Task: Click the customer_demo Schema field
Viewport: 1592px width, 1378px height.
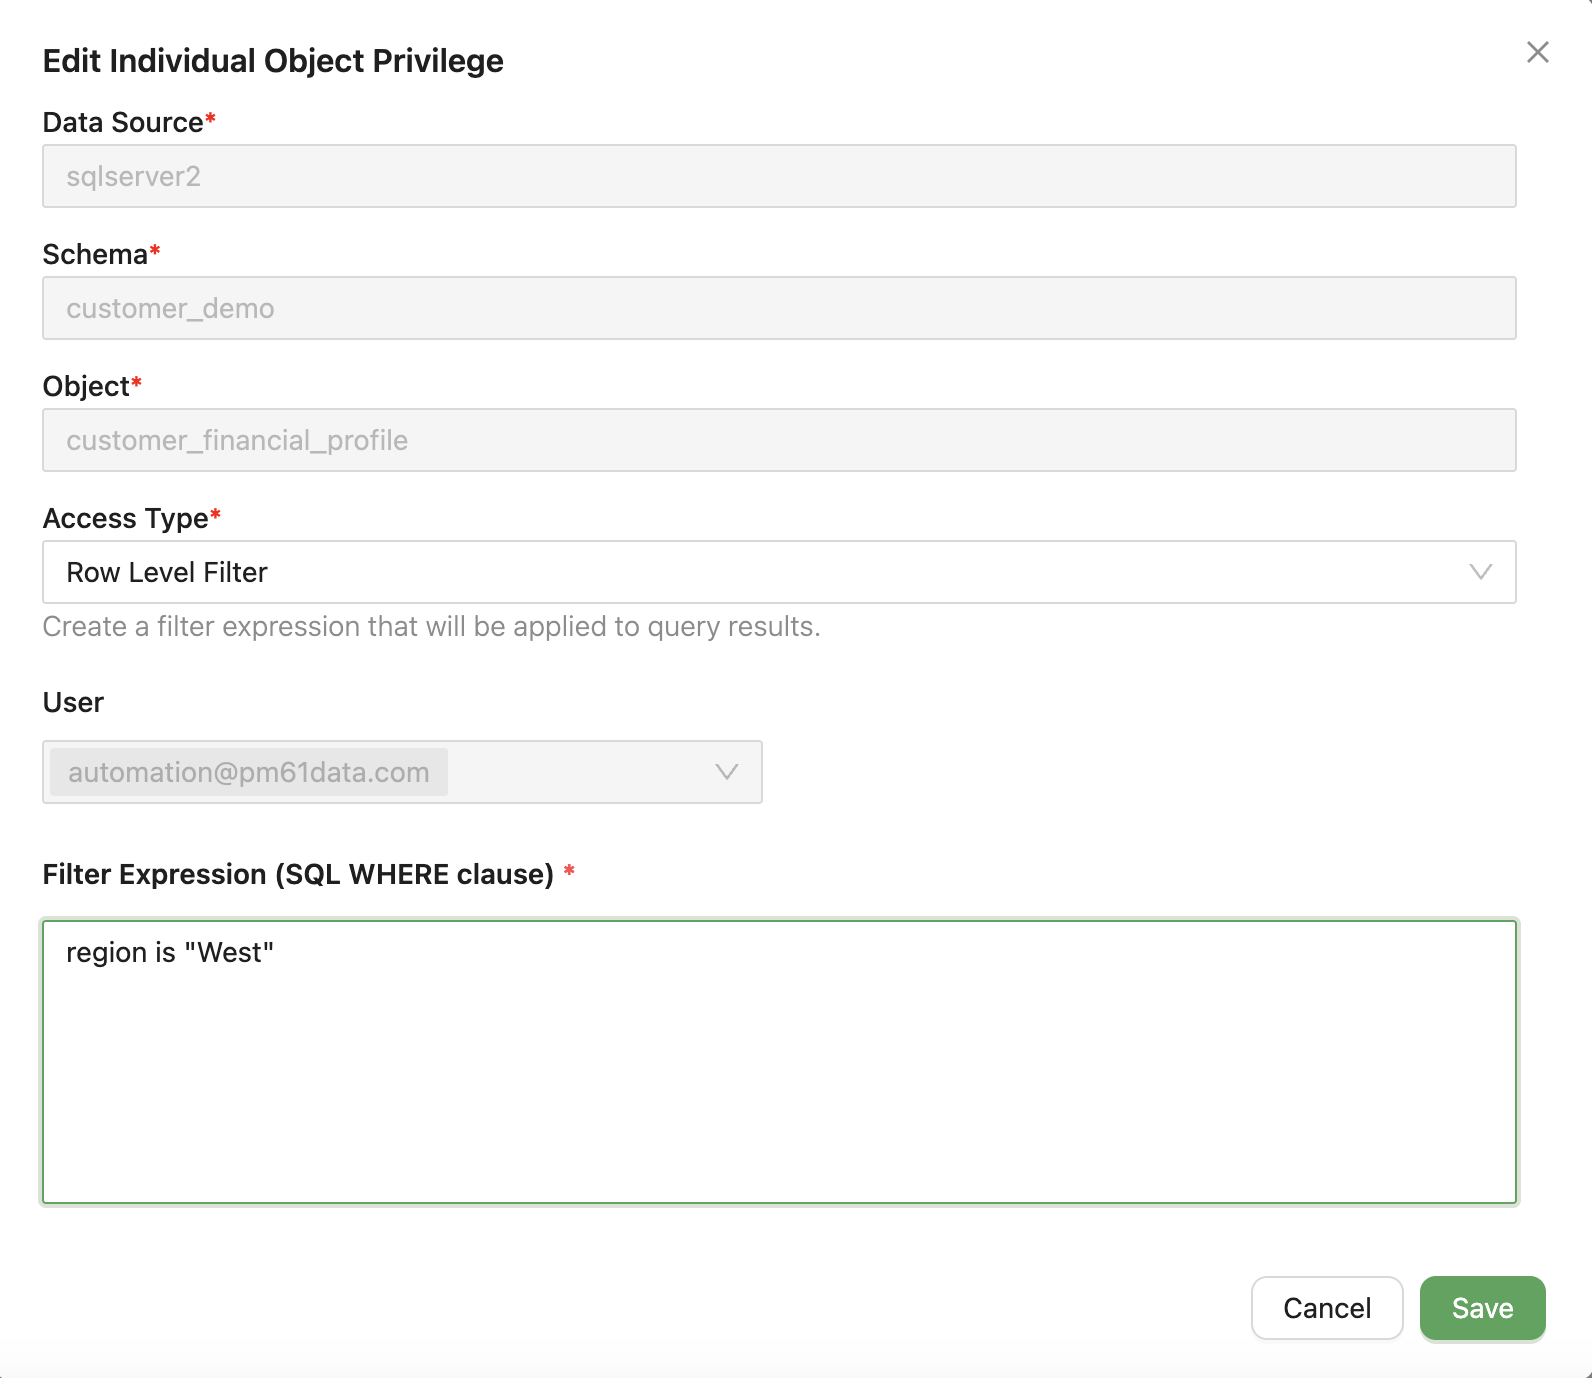Action: click(778, 308)
